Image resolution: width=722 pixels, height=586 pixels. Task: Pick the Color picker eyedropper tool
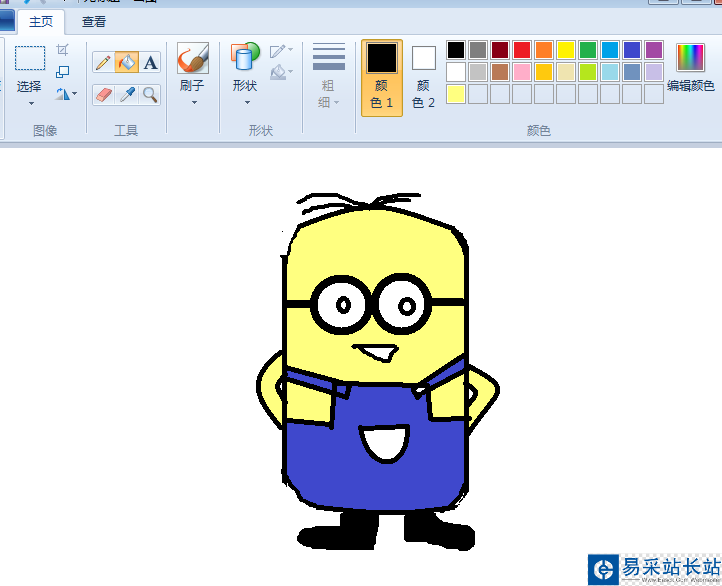126,95
